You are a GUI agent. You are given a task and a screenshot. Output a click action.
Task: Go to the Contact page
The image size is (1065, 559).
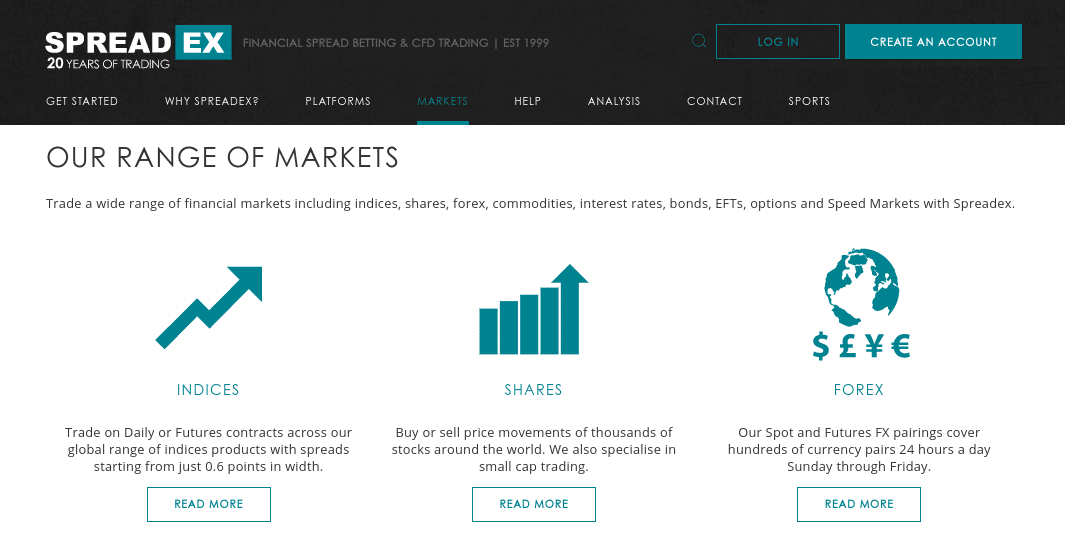tap(715, 101)
